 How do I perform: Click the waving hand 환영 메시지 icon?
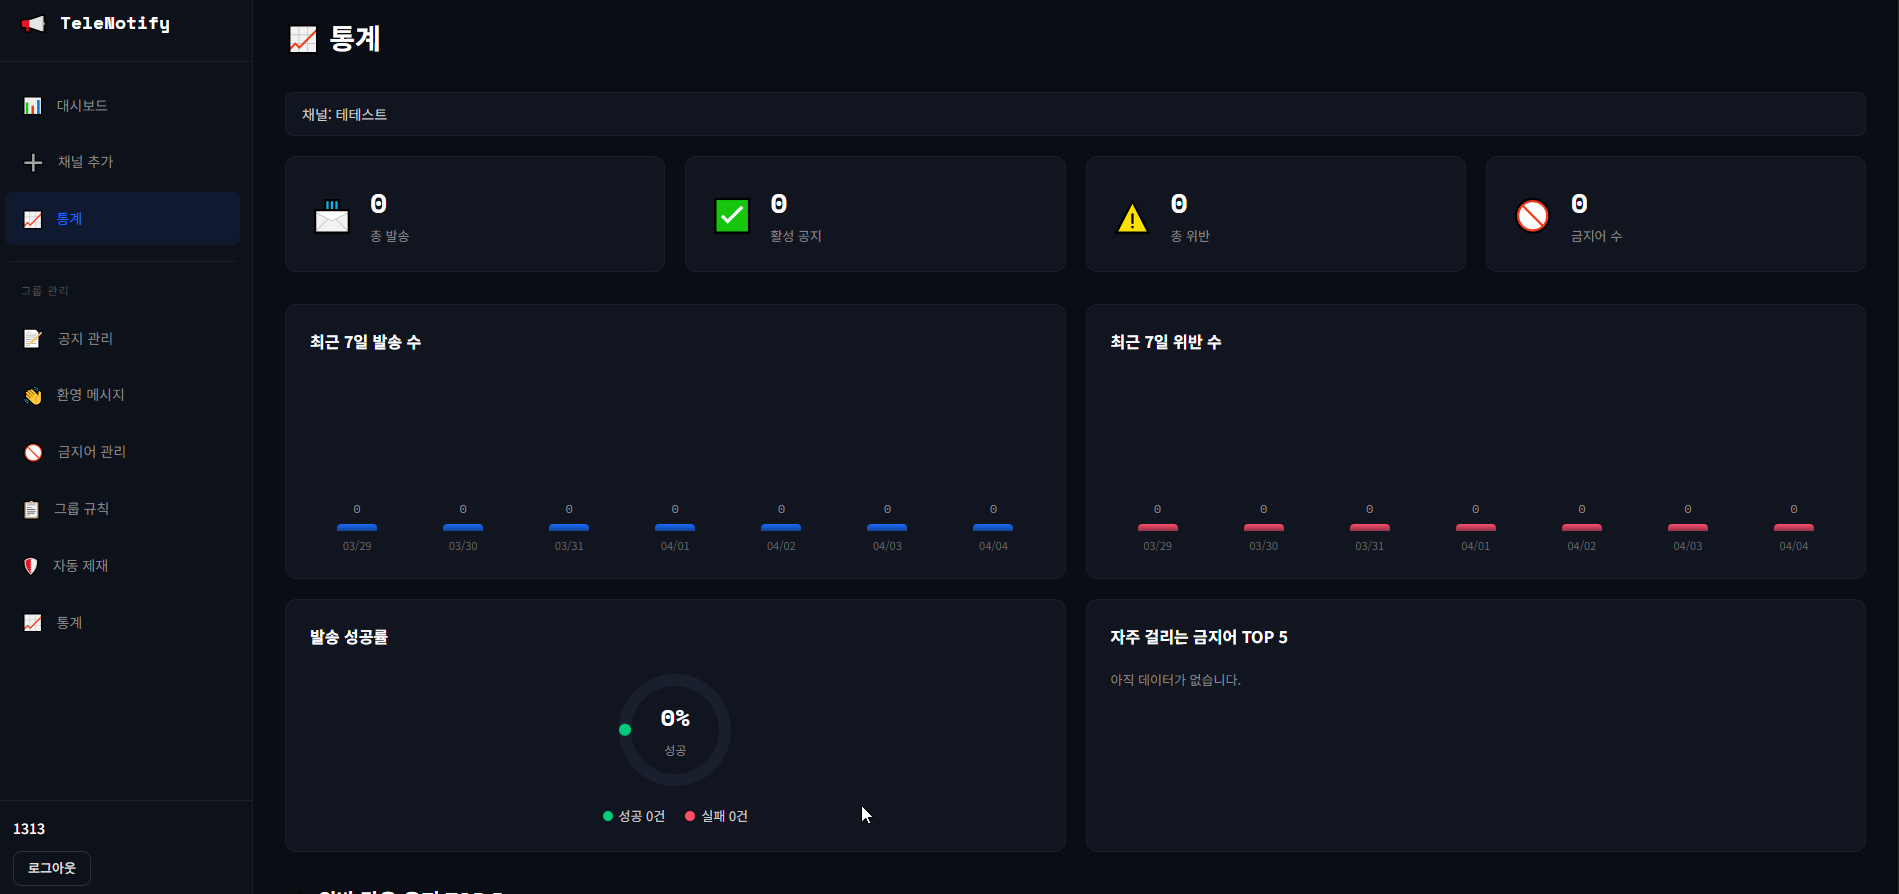pyautogui.click(x=33, y=396)
